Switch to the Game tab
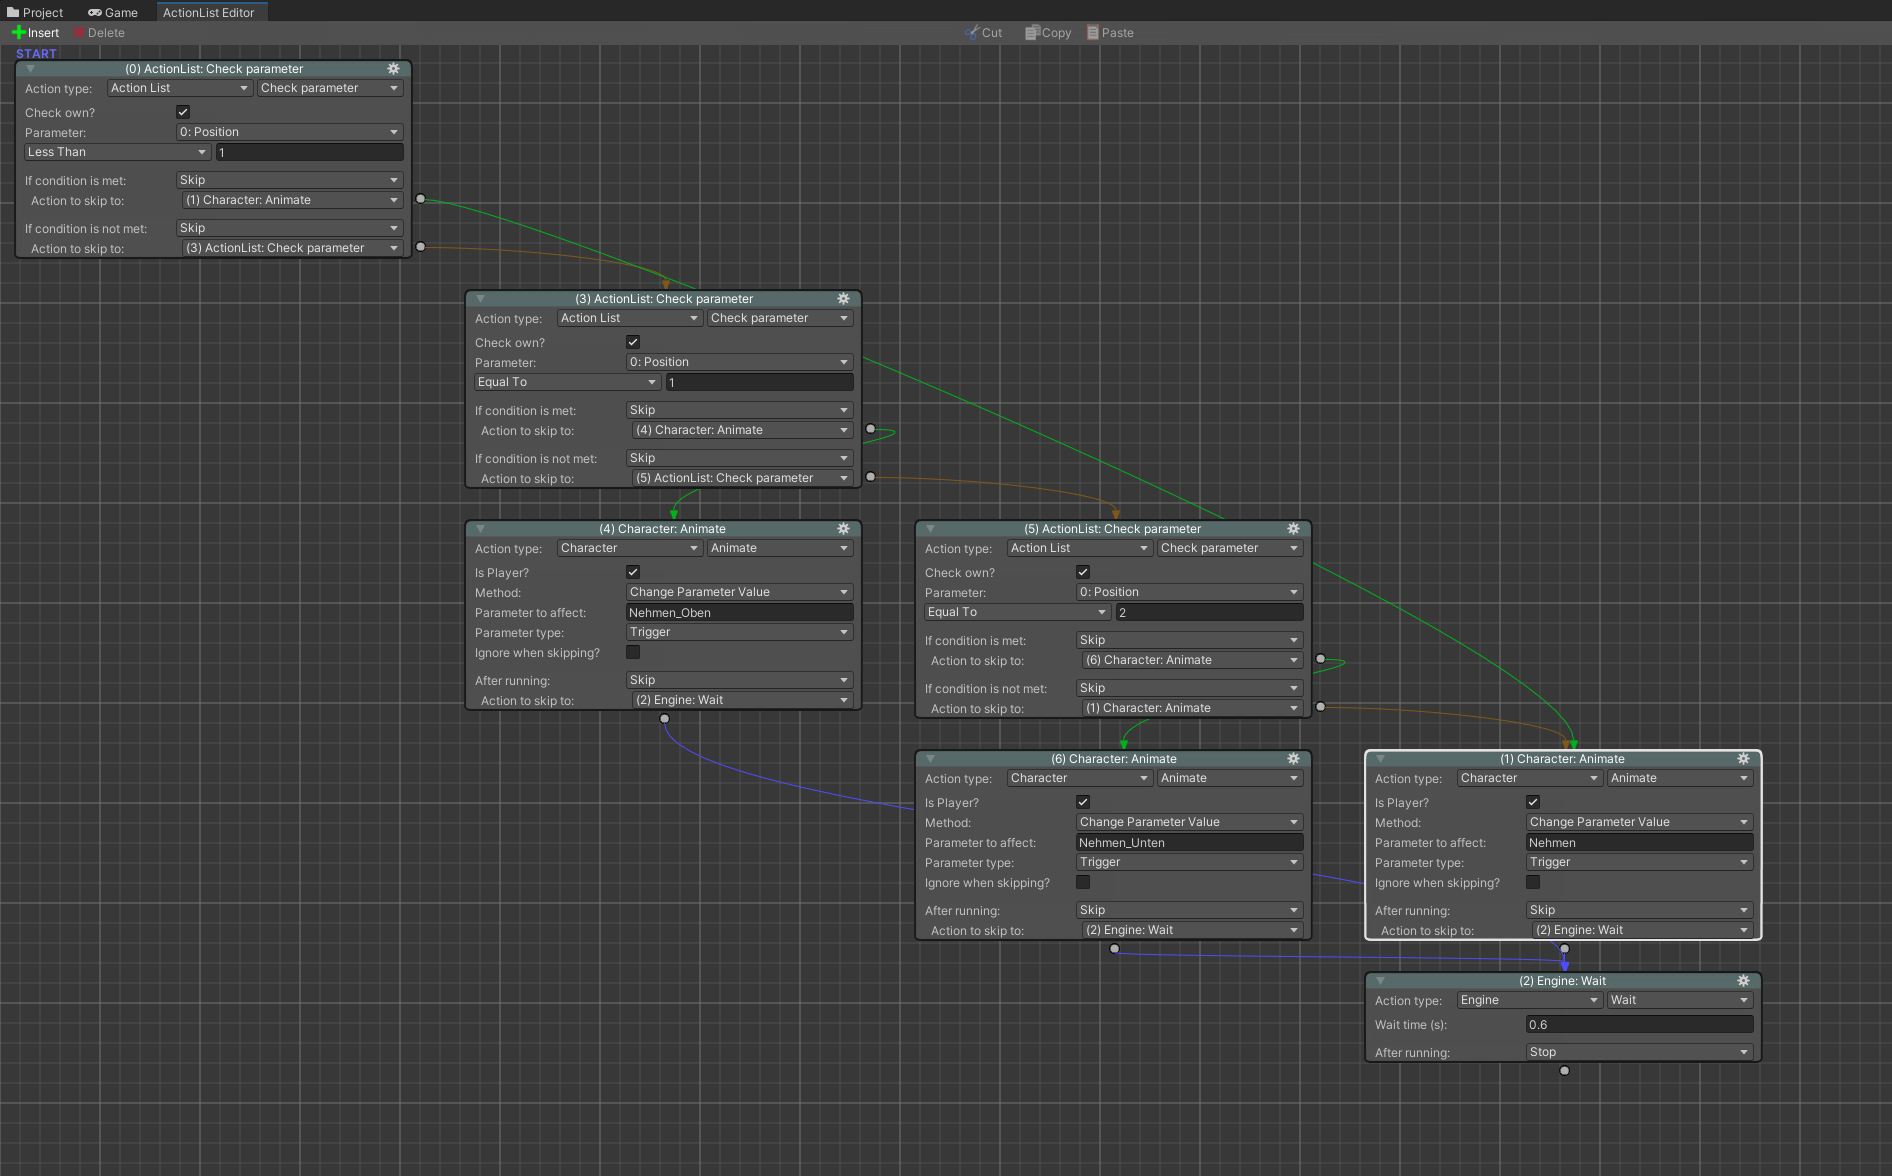This screenshot has width=1892, height=1176. point(113,12)
